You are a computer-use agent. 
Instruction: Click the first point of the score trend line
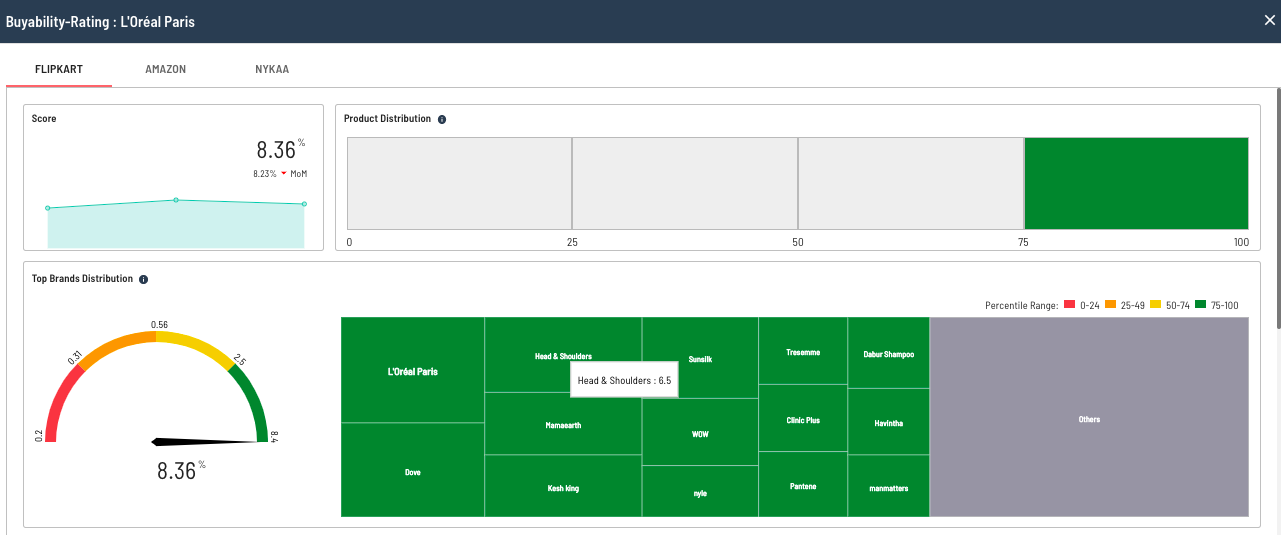48,208
